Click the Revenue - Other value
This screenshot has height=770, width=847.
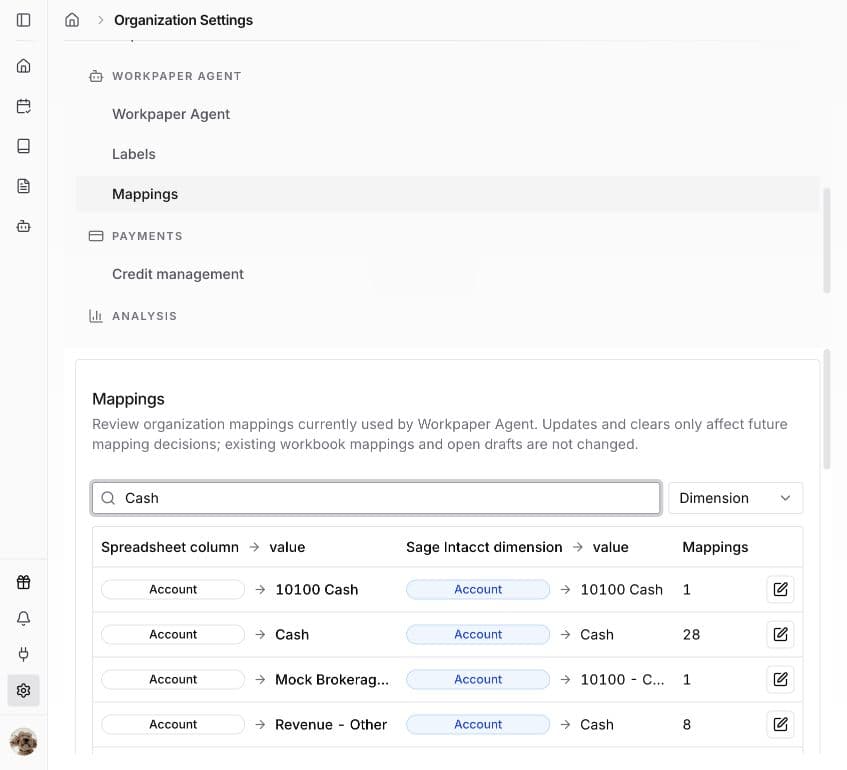[x=331, y=724]
